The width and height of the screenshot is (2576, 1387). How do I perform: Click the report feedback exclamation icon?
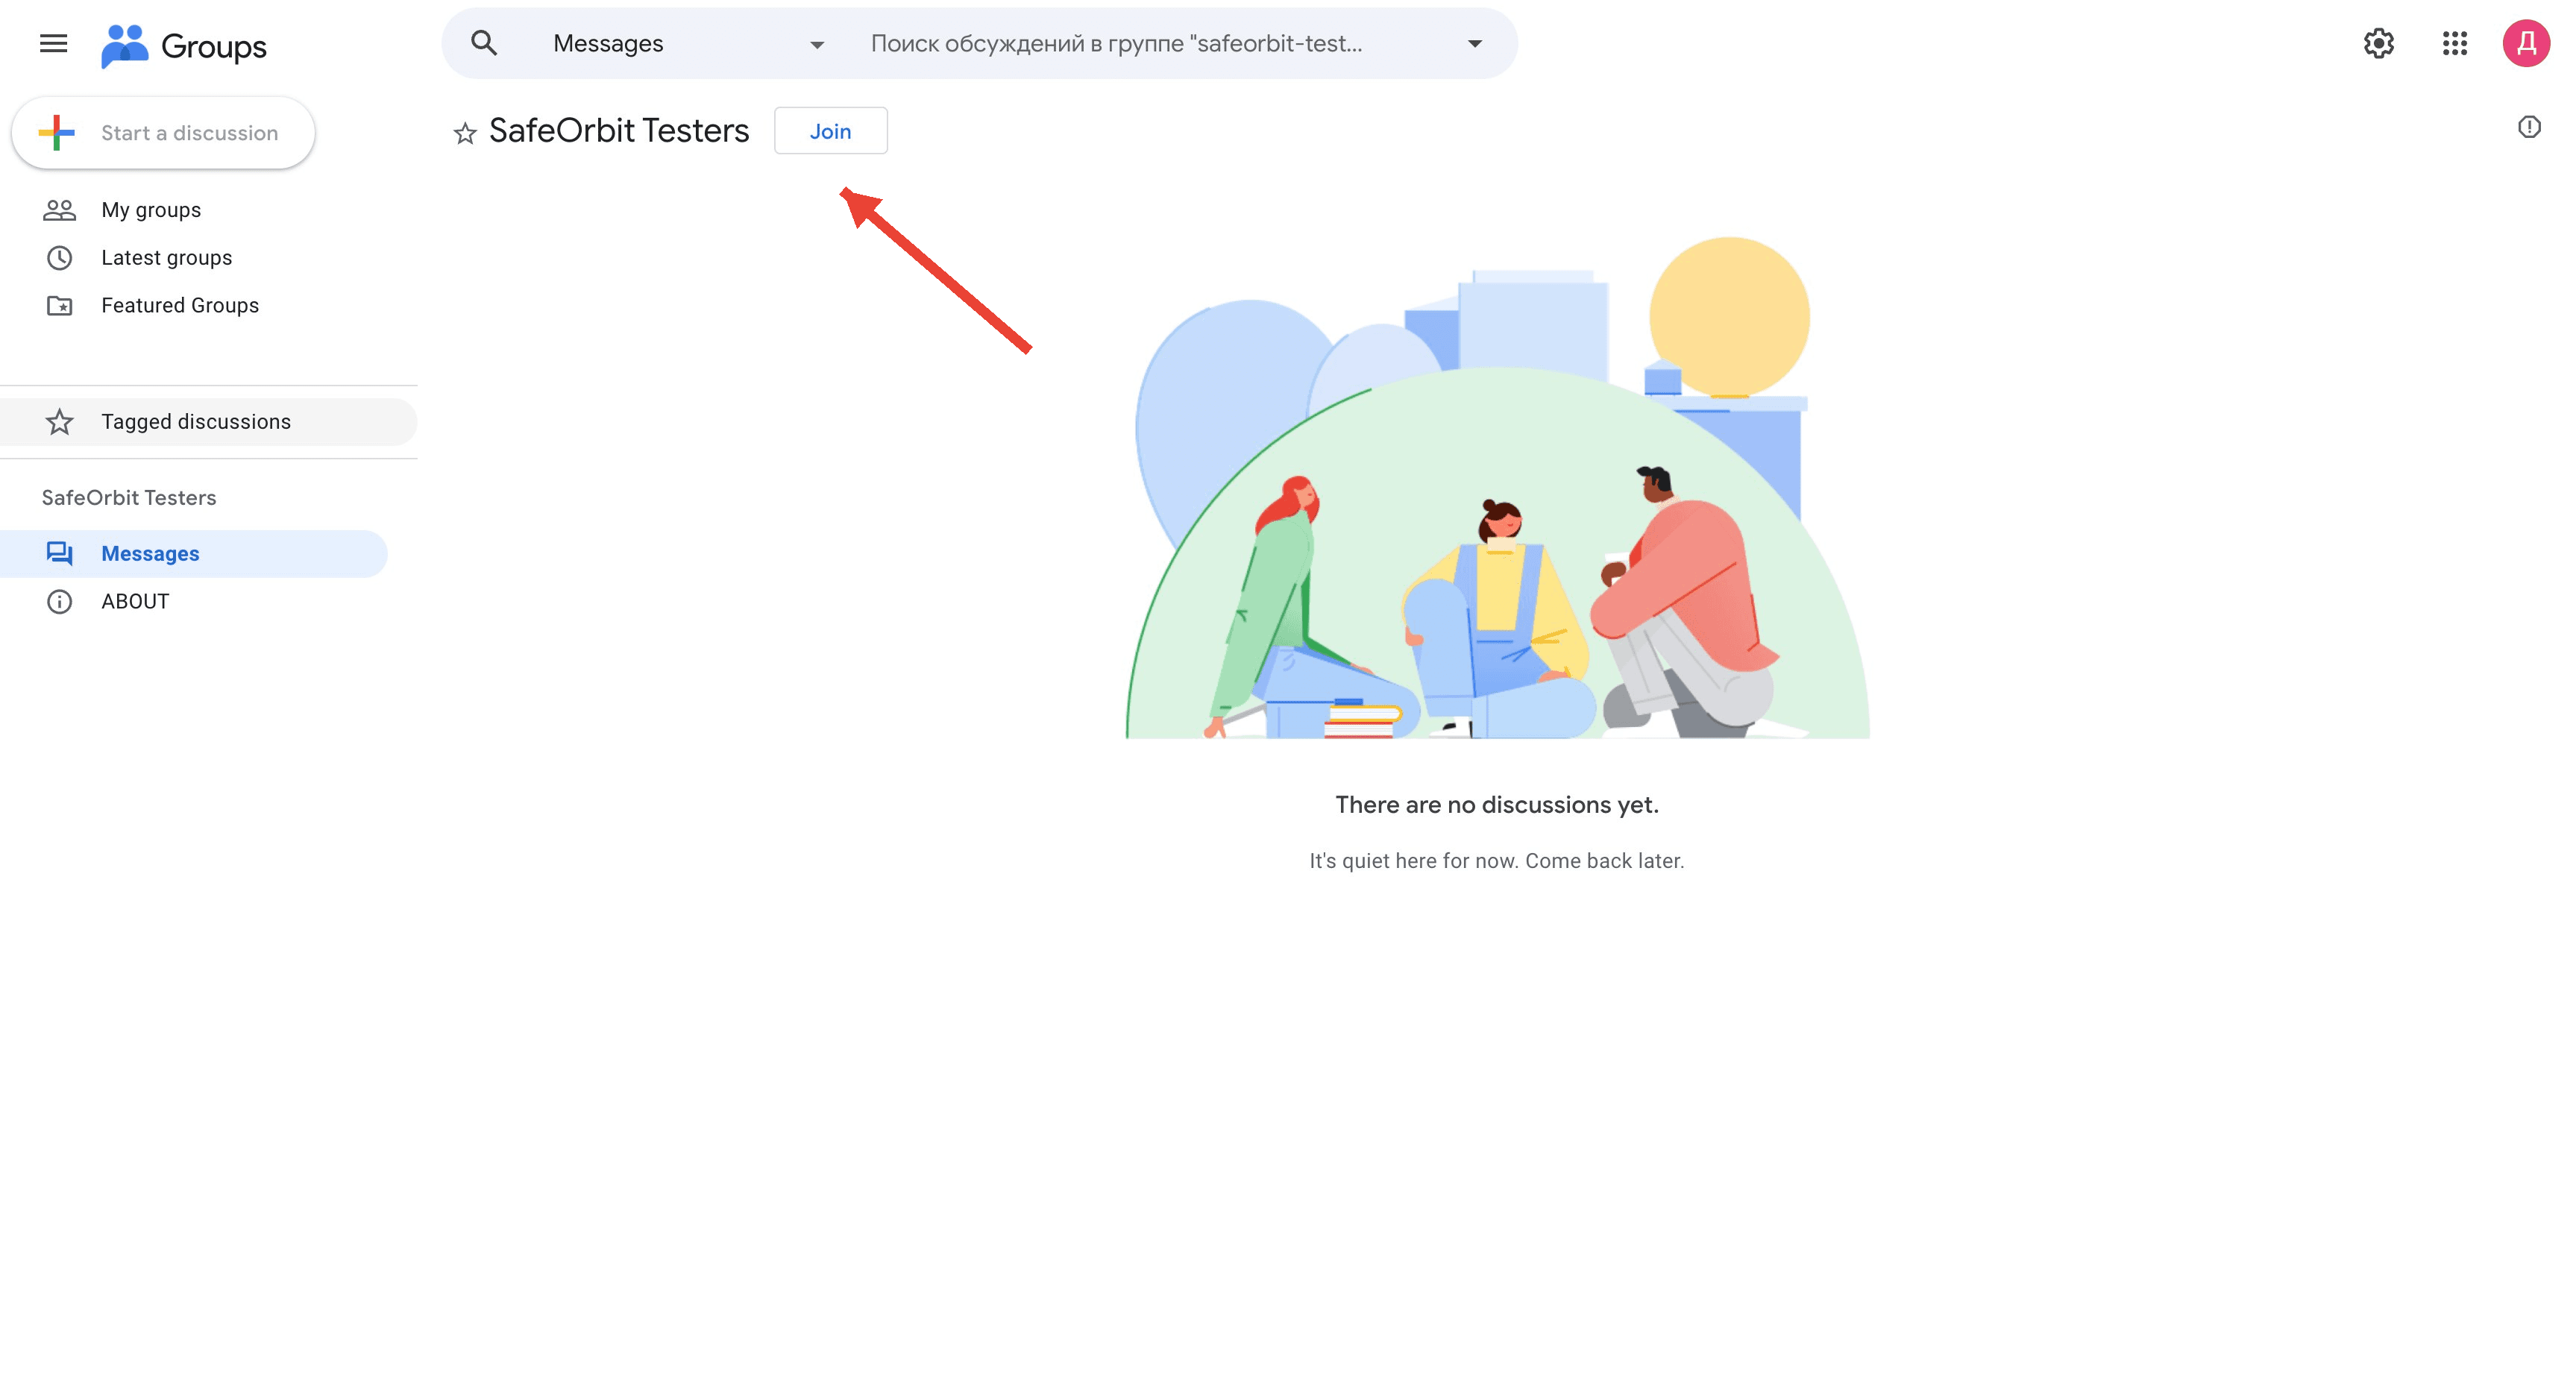click(x=2528, y=127)
